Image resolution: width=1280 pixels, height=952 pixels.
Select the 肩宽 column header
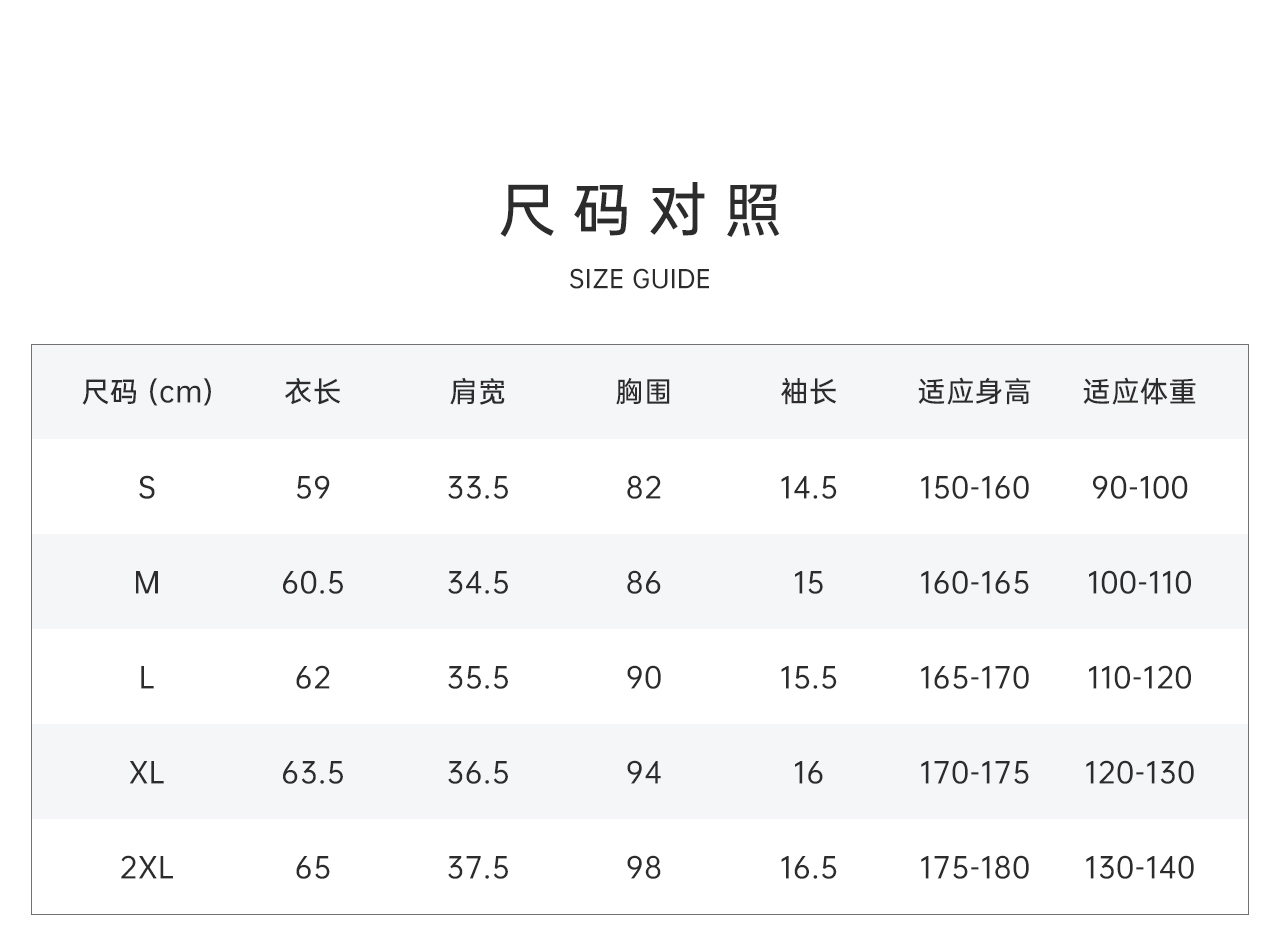[x=478, y=392]
